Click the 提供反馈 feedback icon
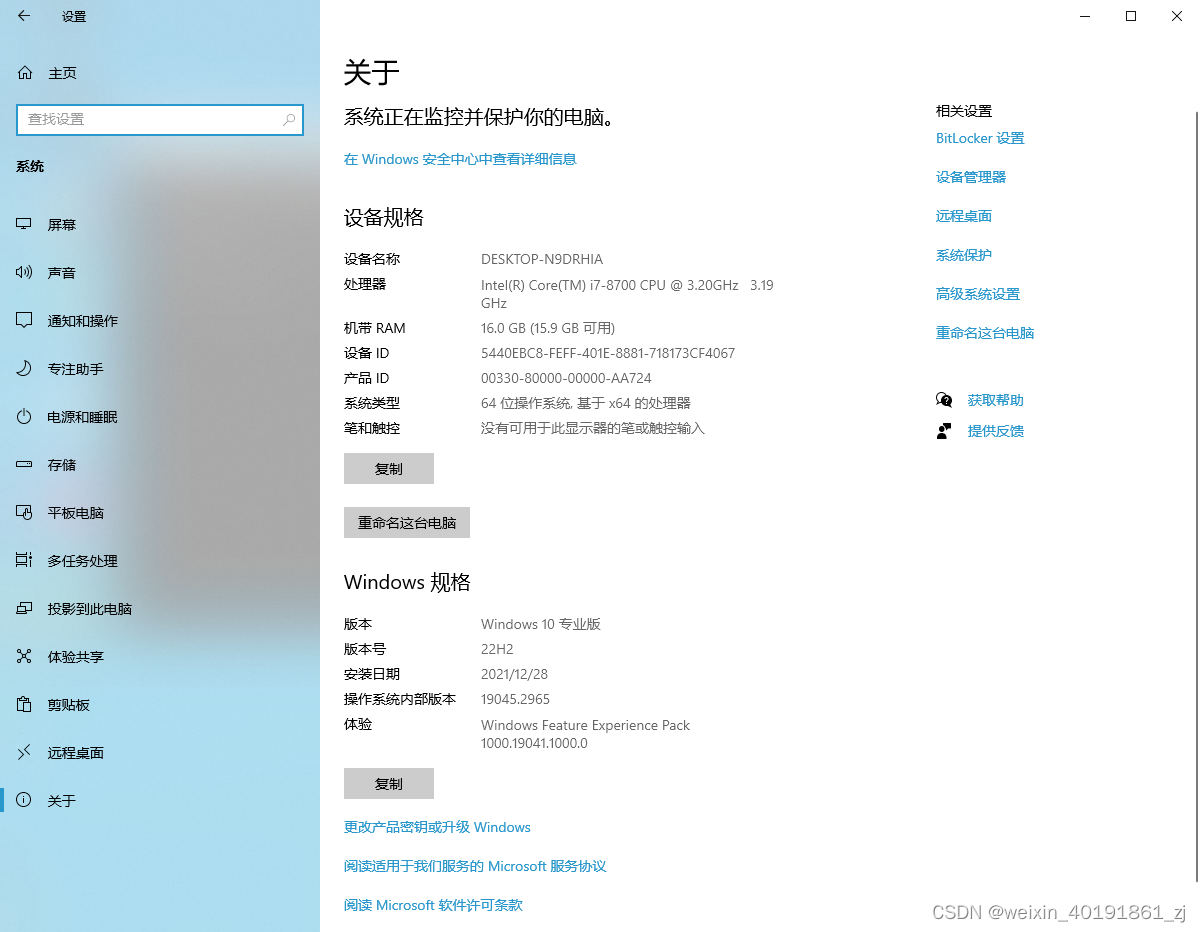Screen dimensions: 1200x932 [944, 430]
